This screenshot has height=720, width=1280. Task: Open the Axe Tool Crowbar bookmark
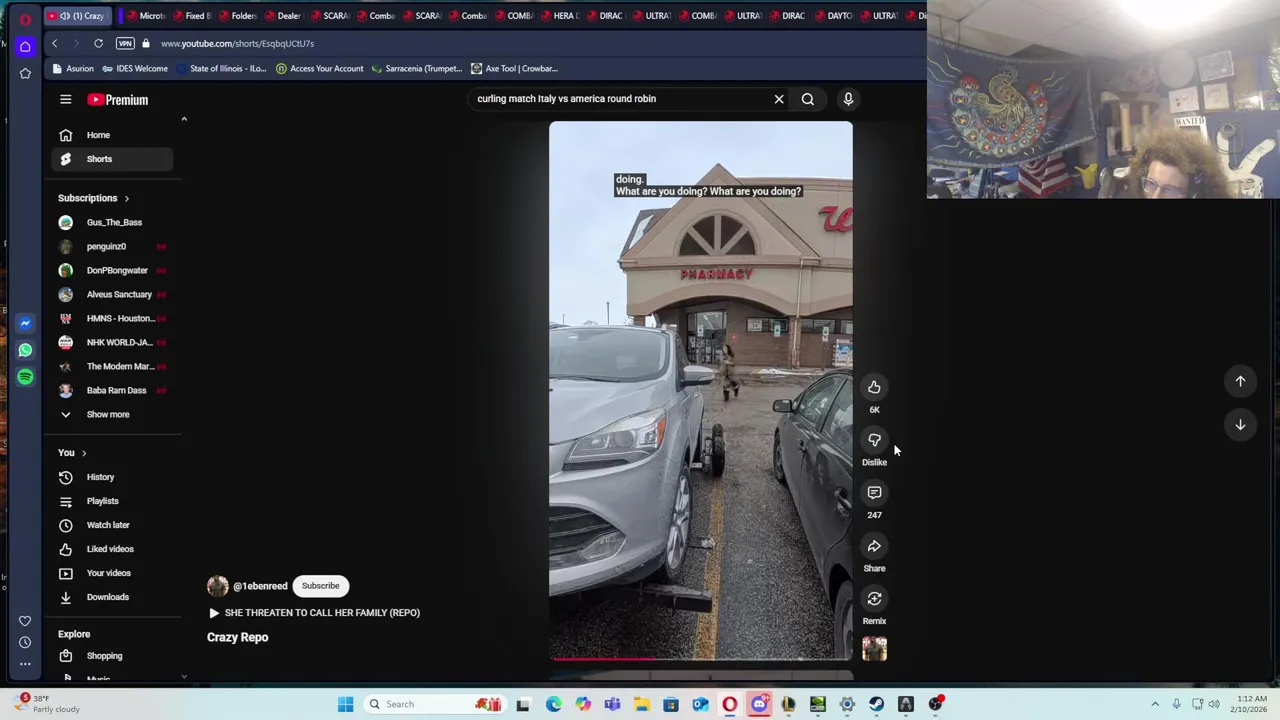514,69
